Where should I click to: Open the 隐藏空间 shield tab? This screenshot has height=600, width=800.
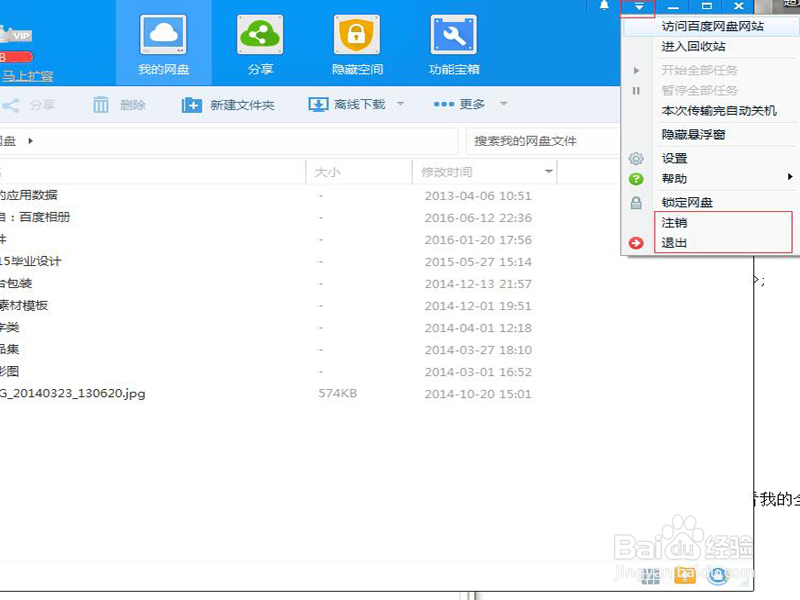coord(357,45)
